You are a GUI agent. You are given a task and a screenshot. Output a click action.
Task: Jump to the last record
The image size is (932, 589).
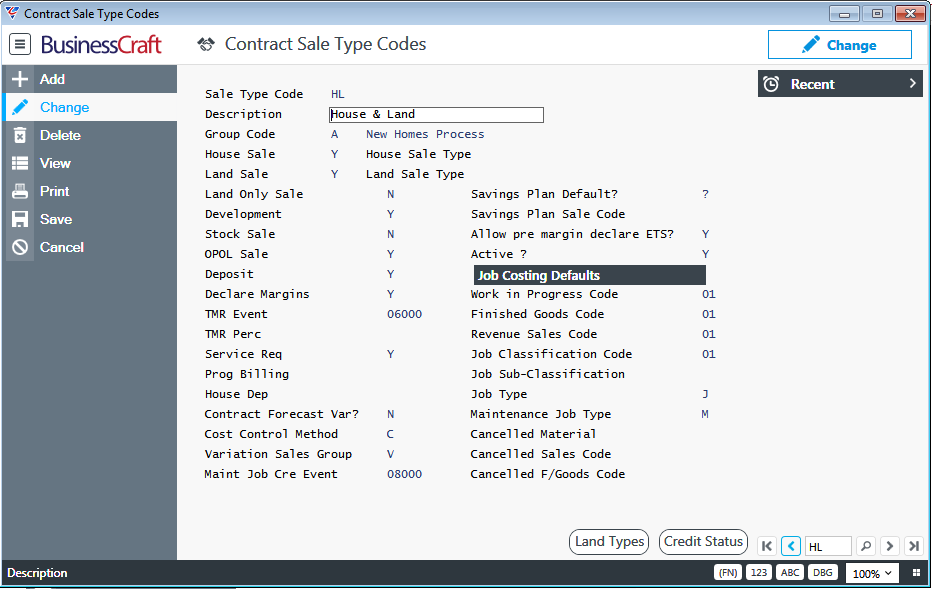tap(914, 546)
